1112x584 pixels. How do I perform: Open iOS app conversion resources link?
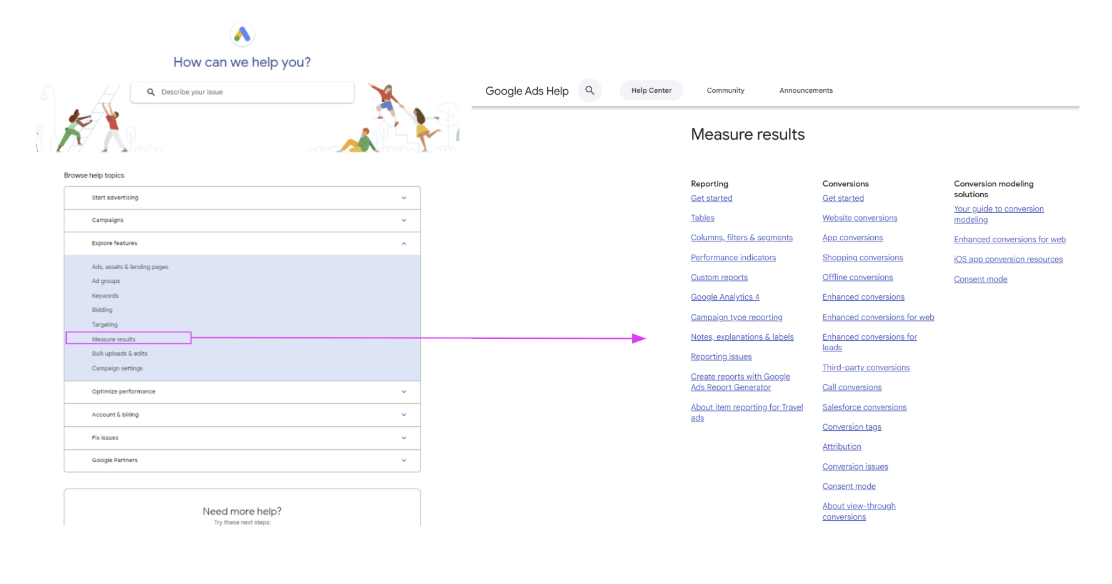tap(1008, 260)
